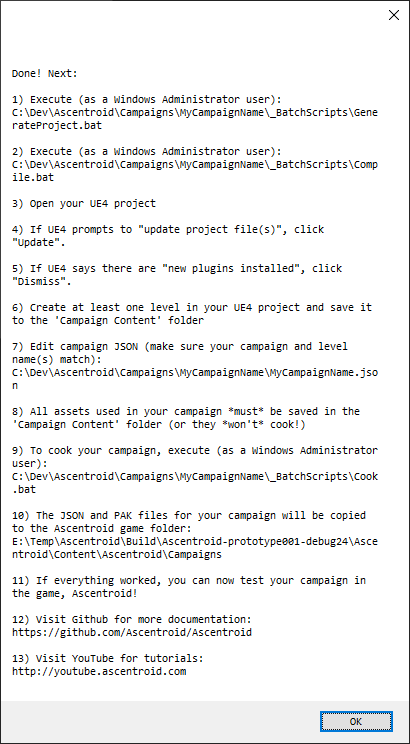Click the "To cook your campaign" line
The height and width of the screenshot is (744, 410).
[x=195, y=456]
